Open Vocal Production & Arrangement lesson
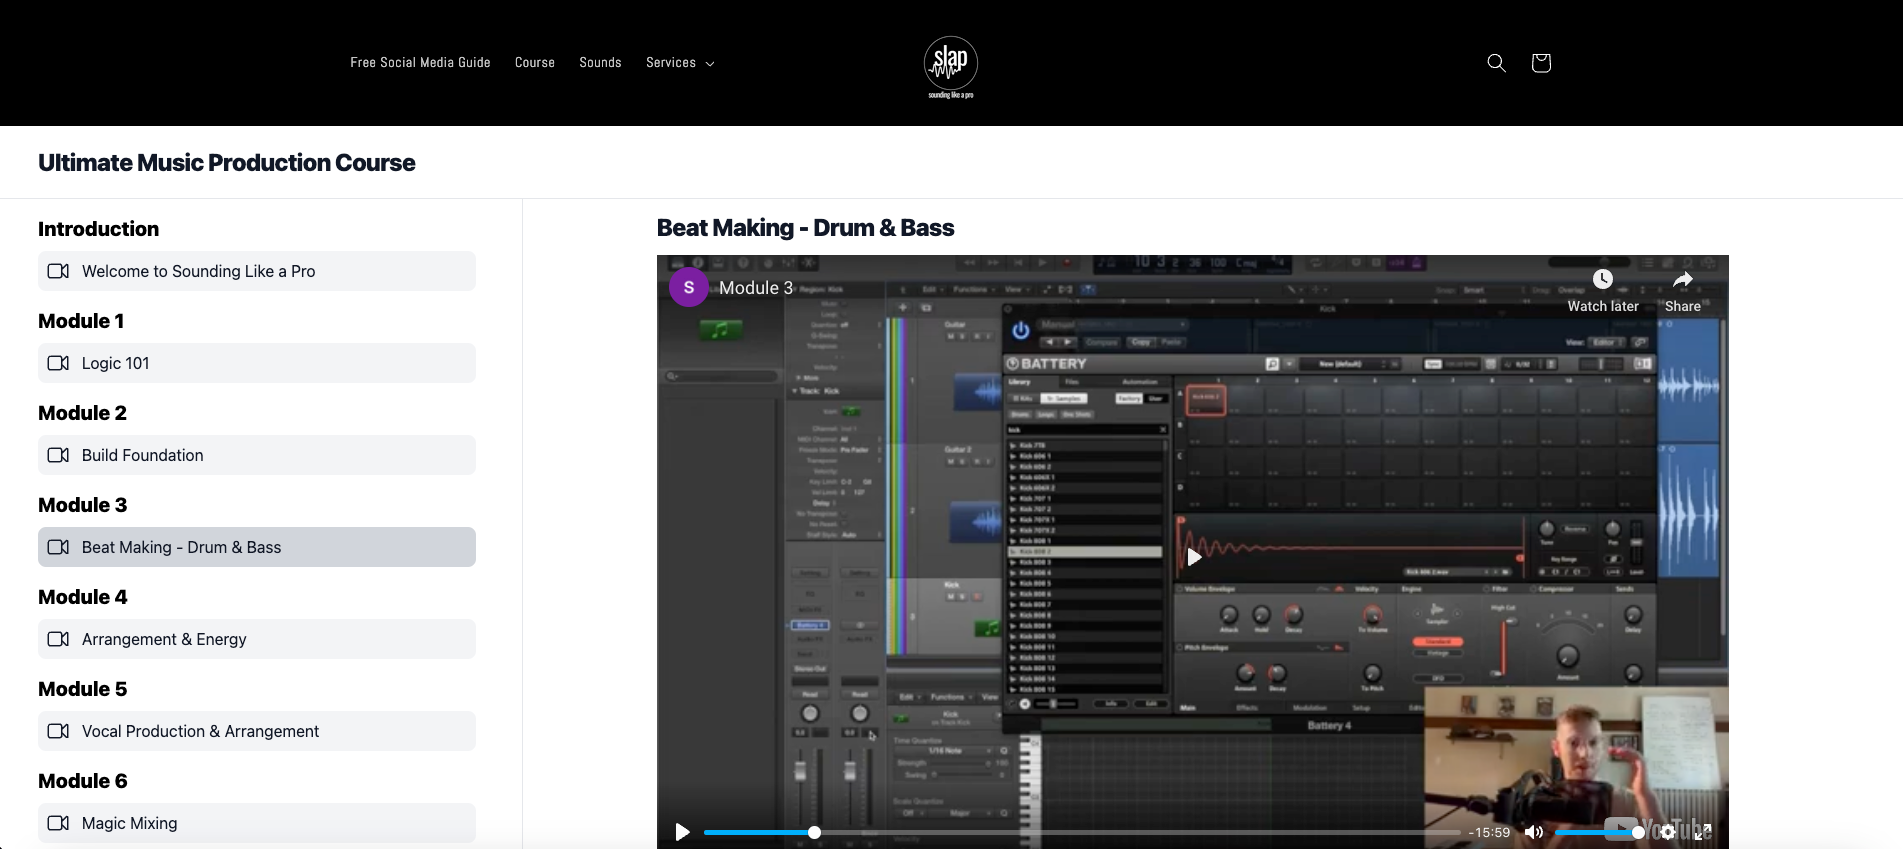1903x849 pixels. pos(257,731)
